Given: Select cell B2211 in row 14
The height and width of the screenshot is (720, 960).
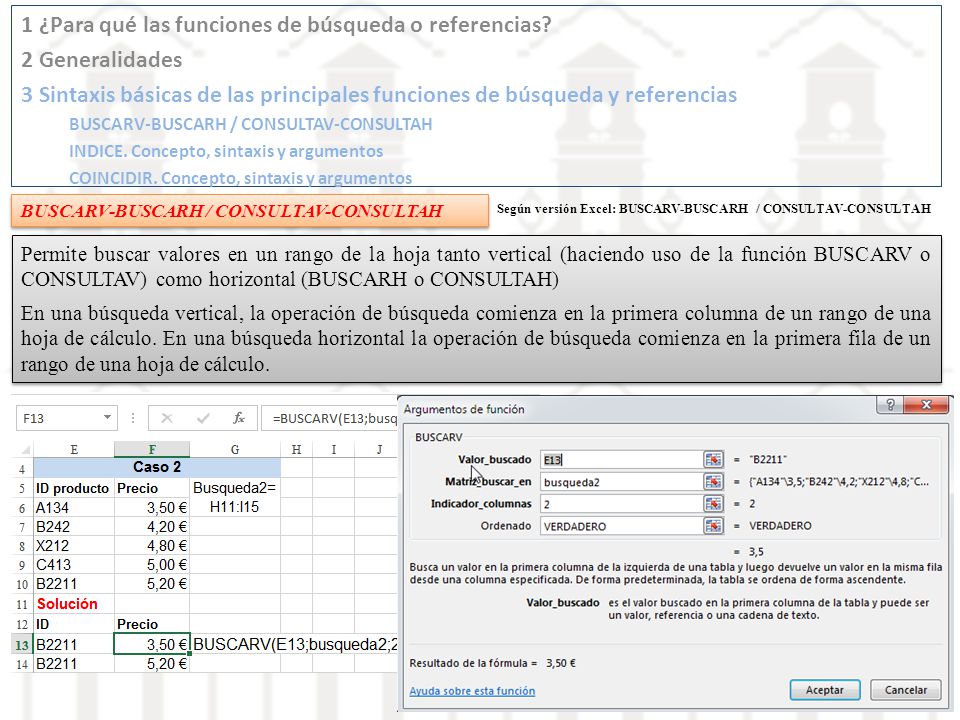Looking at the screenshot, I should tap(74, 664).
